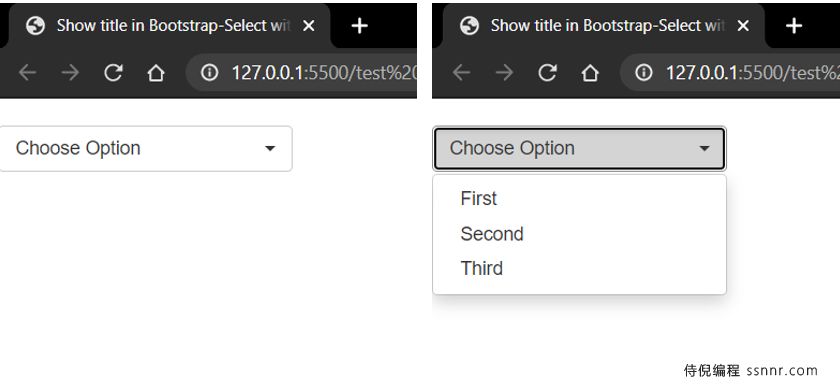The image size is (840, 386).
Task: Click reload icon in right browser
Action: pos(547,72)
